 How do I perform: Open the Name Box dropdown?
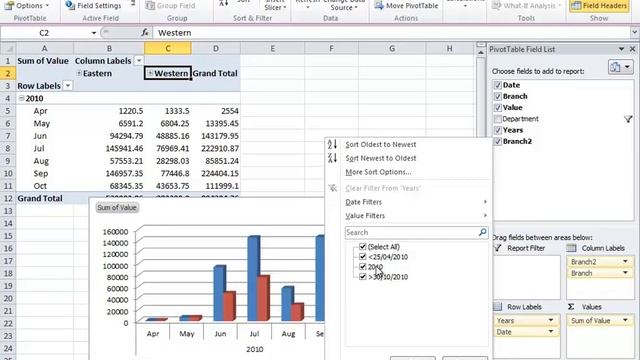(x=93, y=33)
